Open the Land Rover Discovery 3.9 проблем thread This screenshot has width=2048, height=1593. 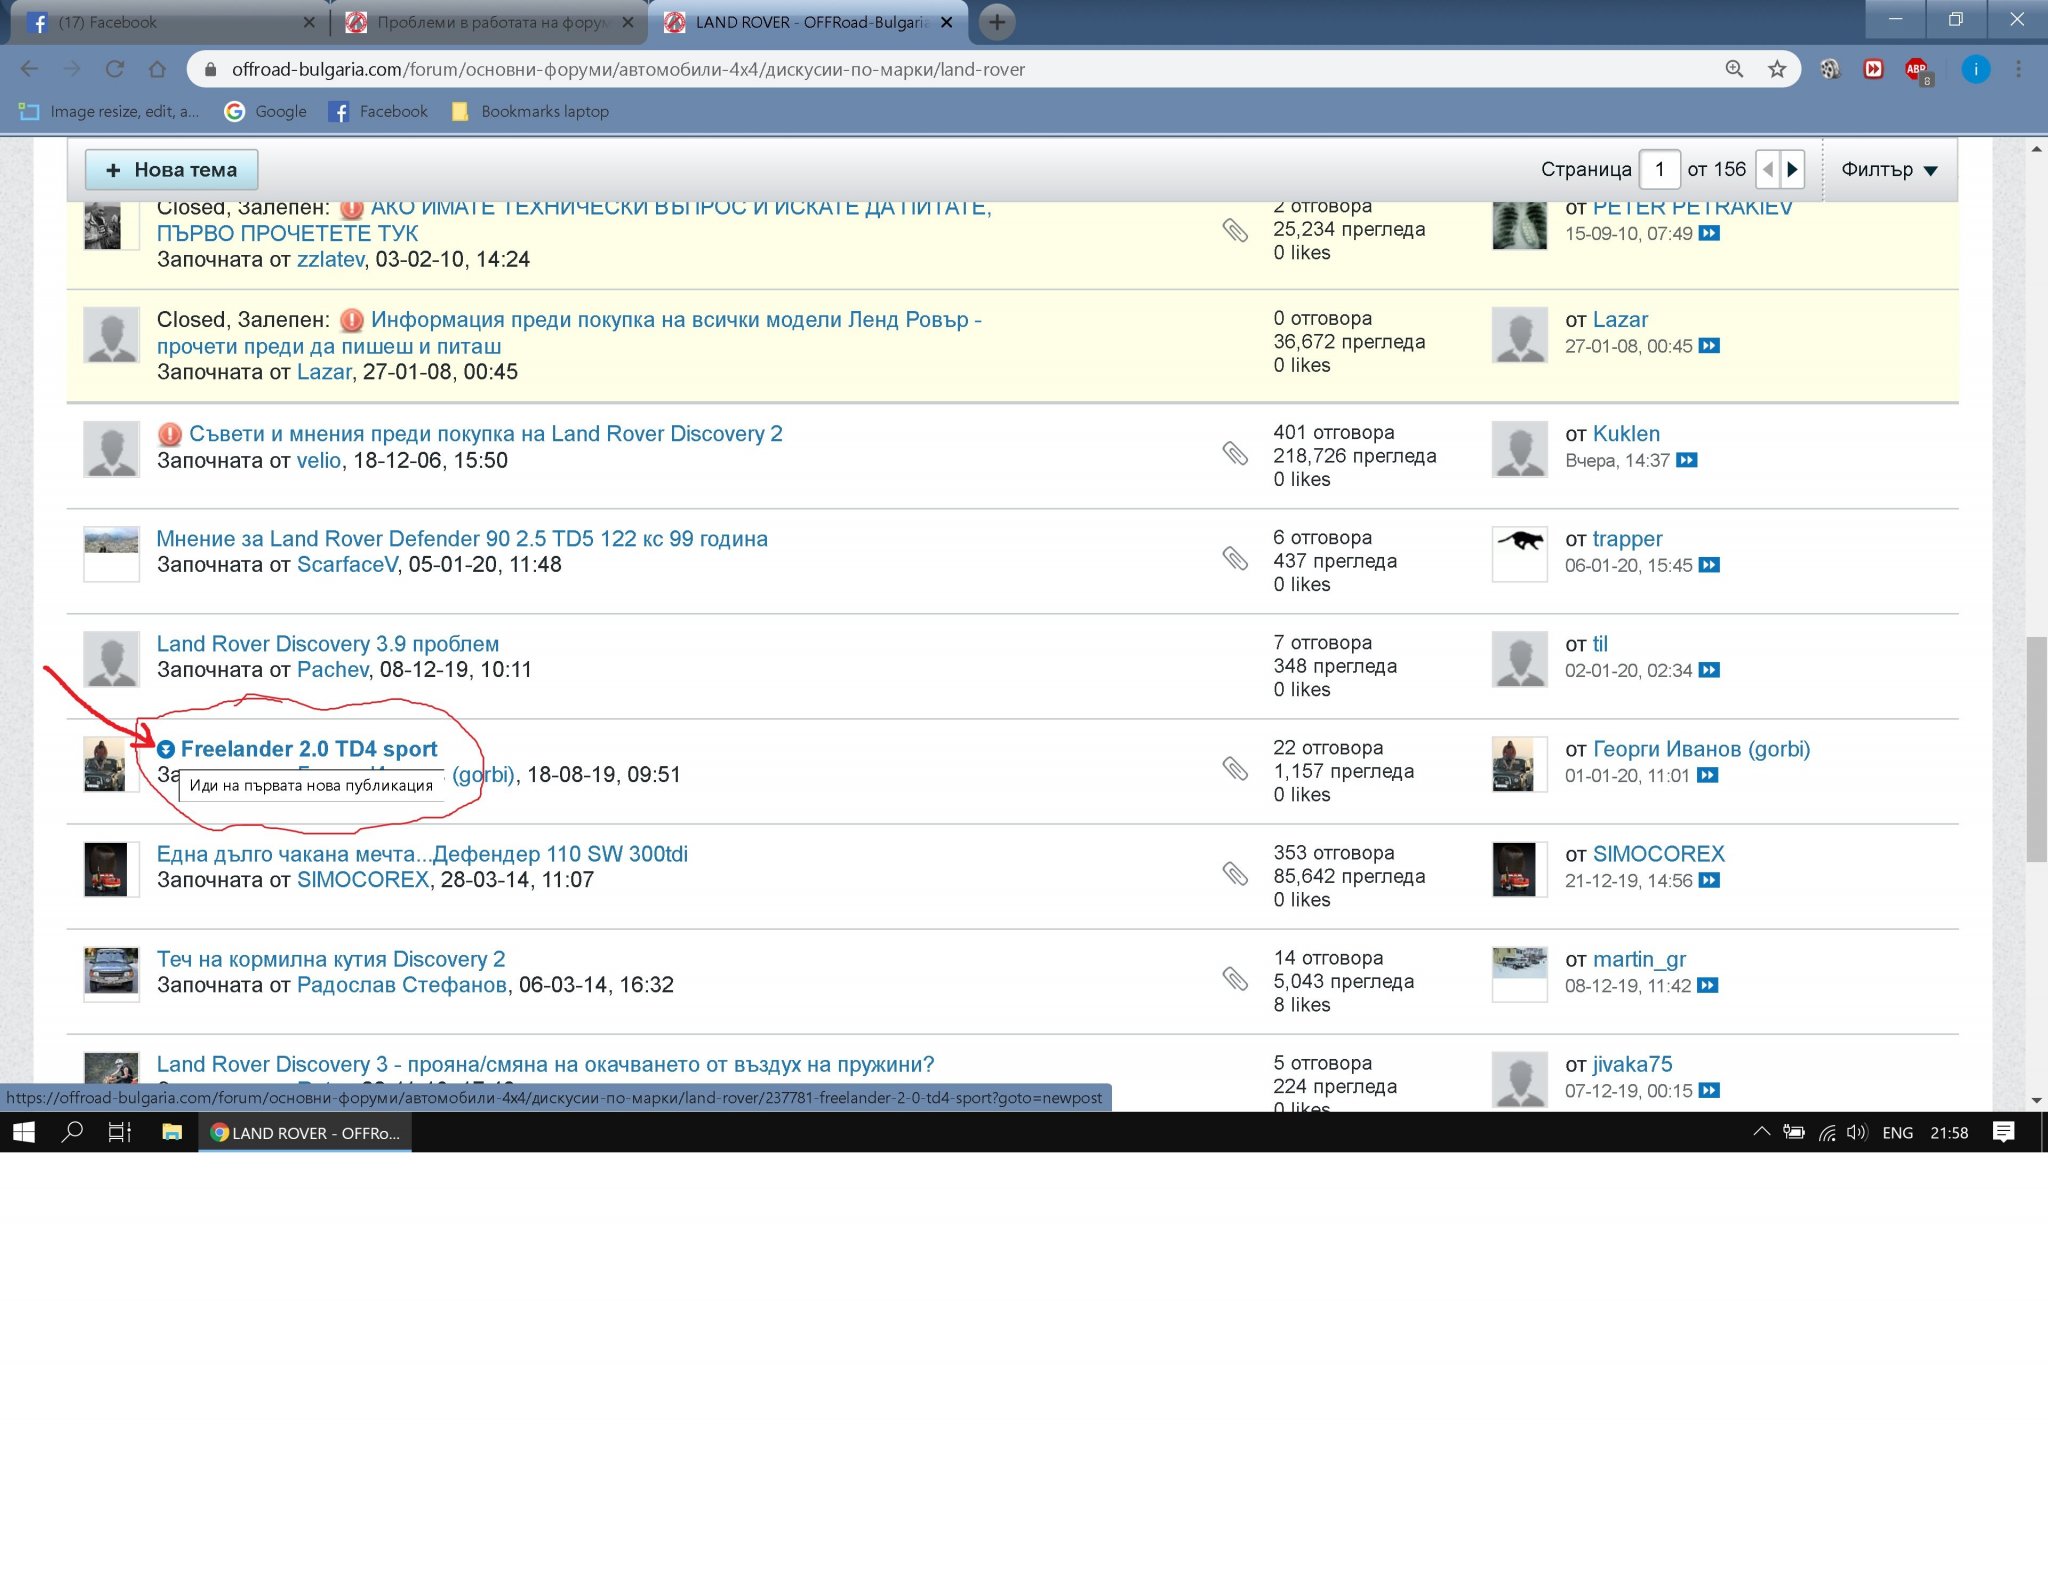[x=327, y=644]
